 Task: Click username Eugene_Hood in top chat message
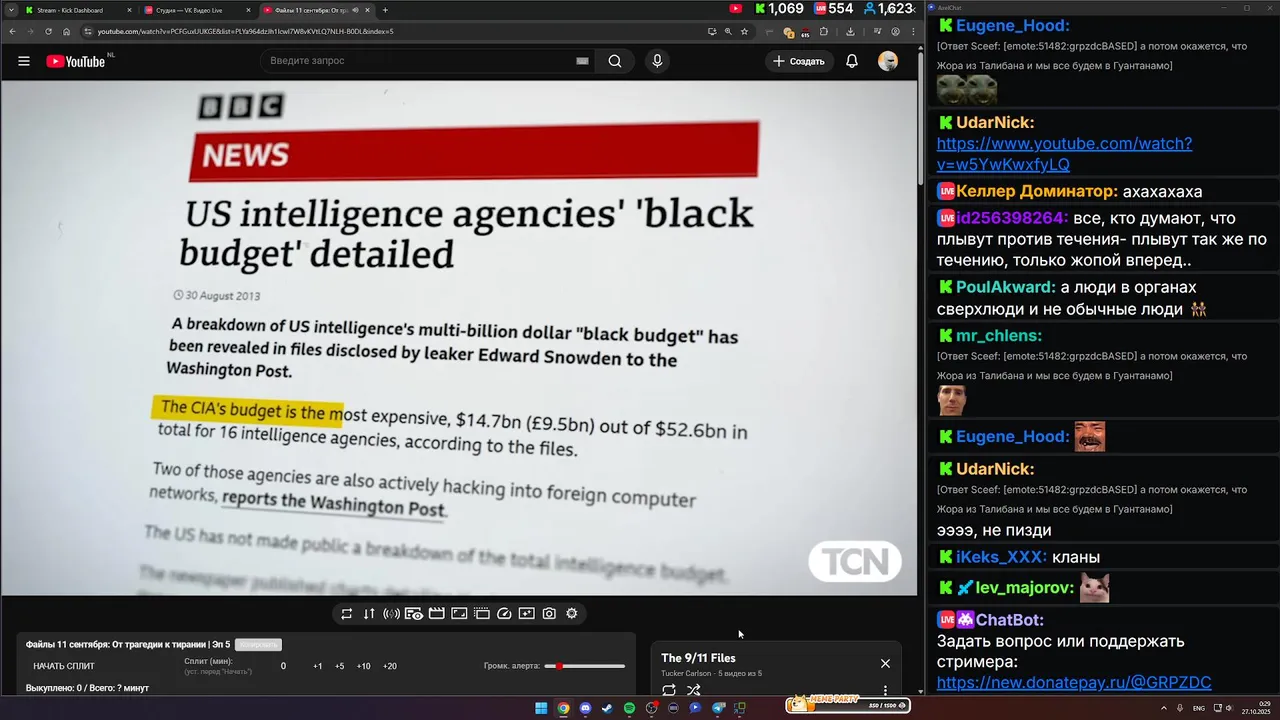(1012, 26)
